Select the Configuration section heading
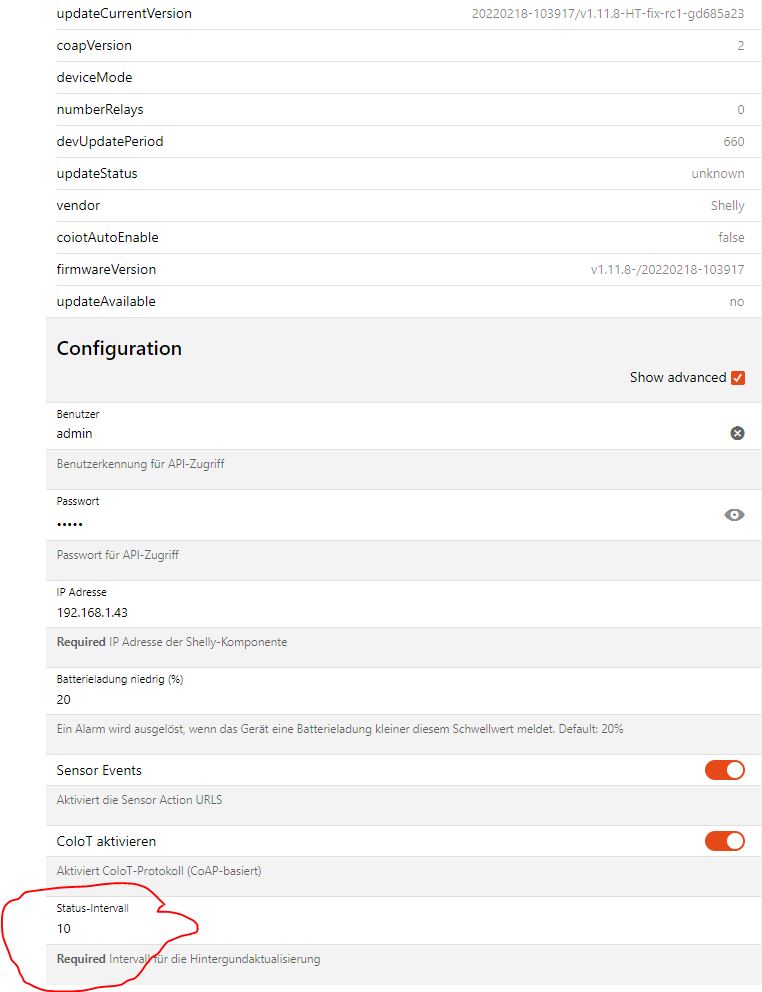Image resolution: width=762 pixels, height=992 pixels. pos(119,349)
